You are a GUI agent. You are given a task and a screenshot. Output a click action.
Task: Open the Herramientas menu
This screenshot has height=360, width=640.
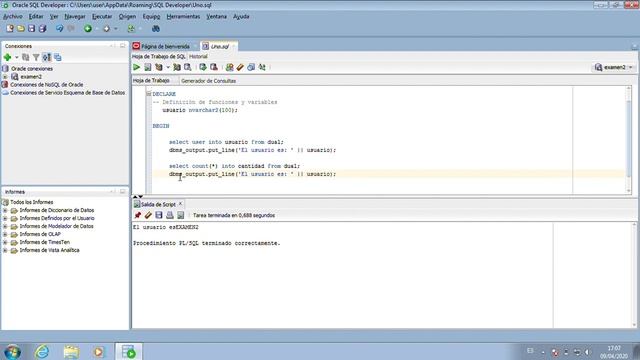183,17
